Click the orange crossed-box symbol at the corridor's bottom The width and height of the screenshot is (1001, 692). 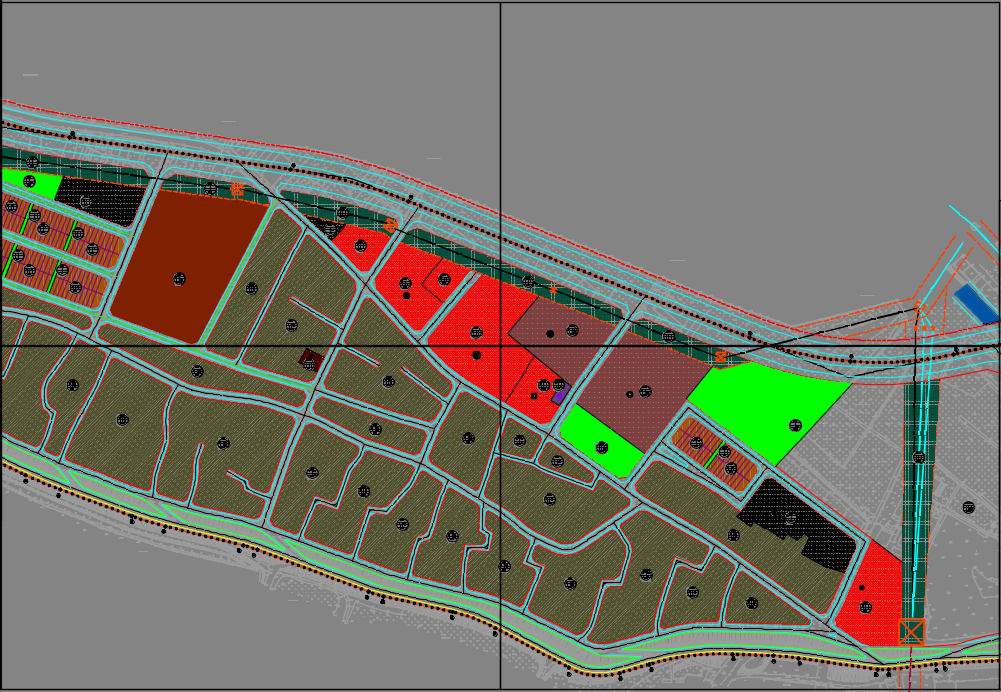(x=911, y=631)
